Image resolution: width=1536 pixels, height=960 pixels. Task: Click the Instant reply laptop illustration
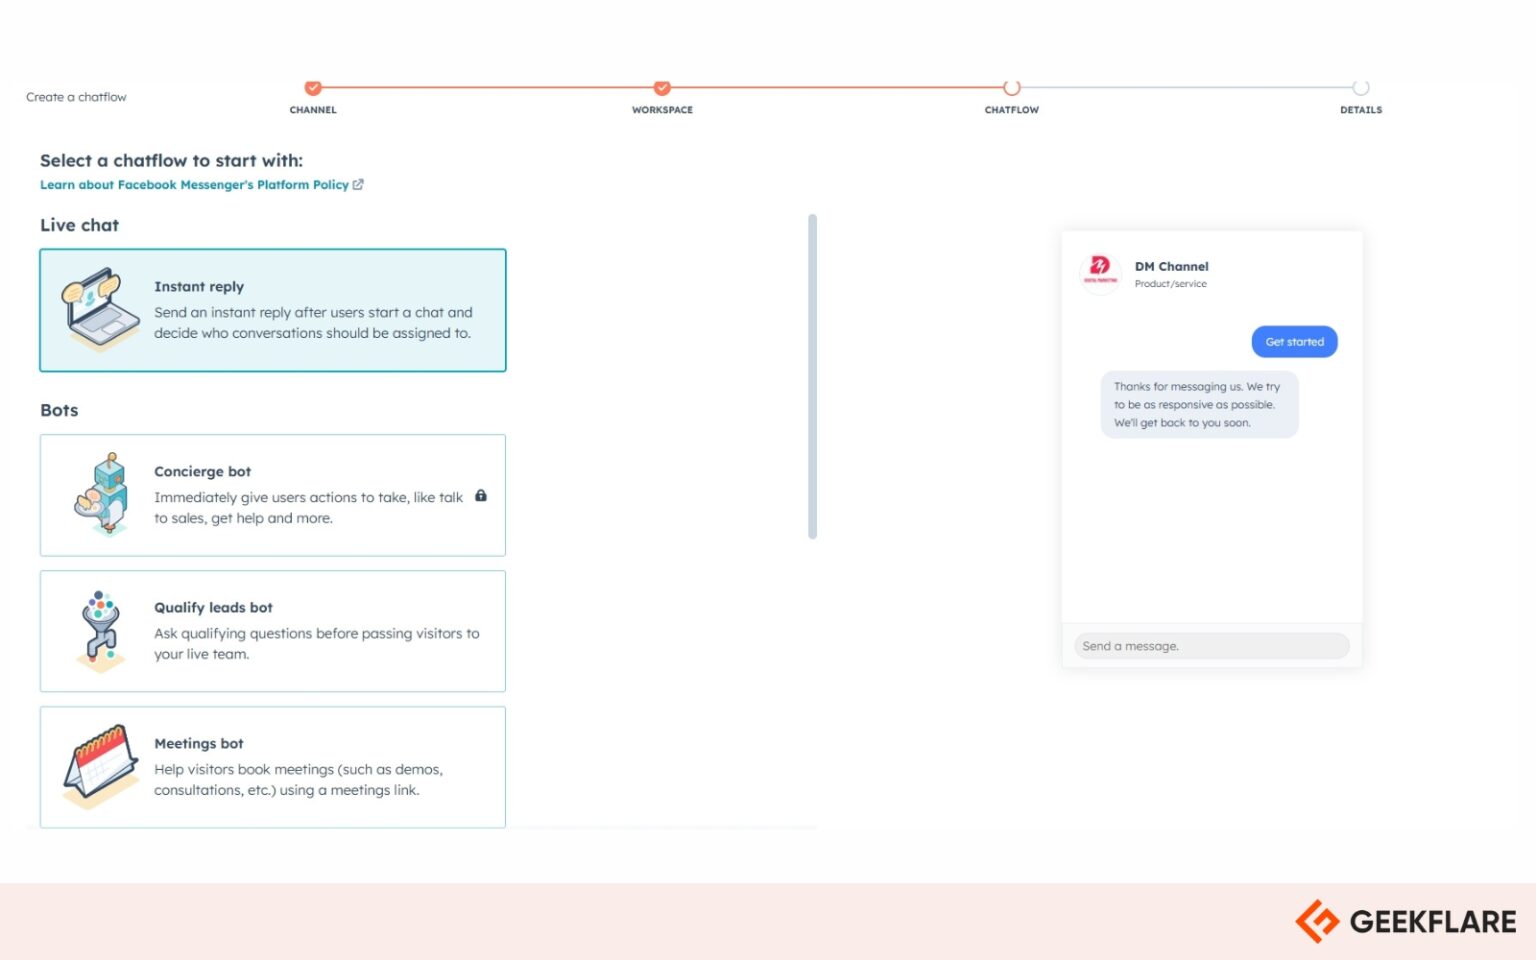[101, 309]
